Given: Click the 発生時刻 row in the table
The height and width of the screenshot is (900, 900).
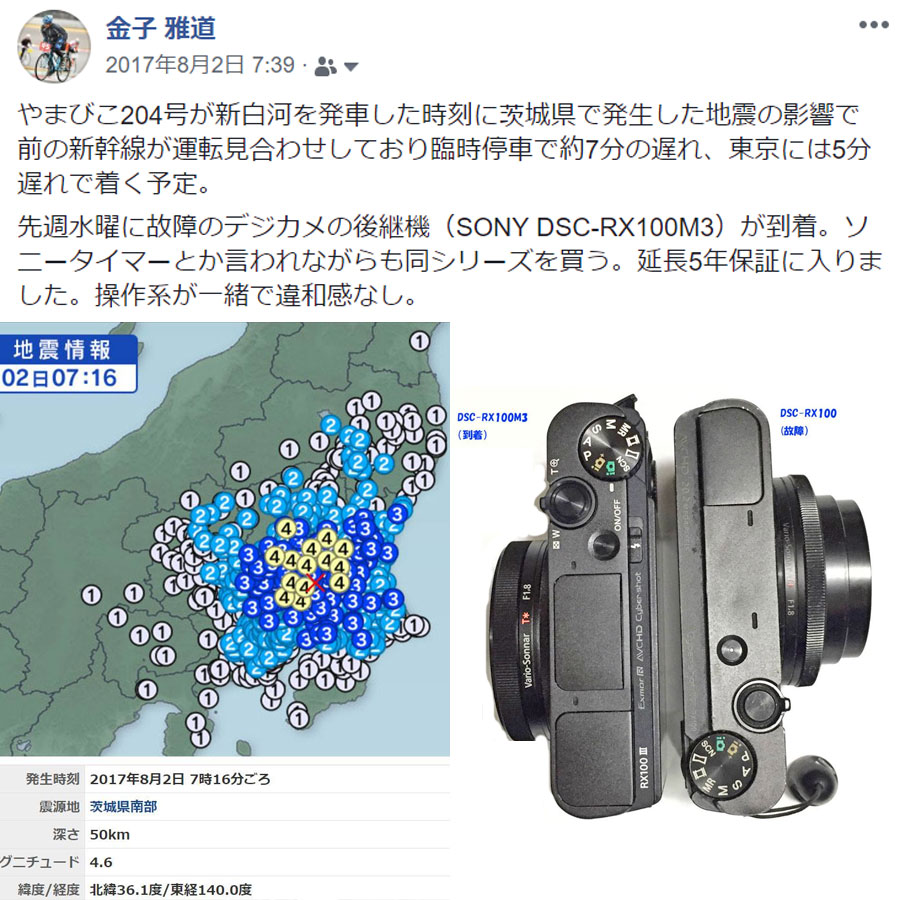Looking at the screenshot, I should [x=224, y=779].
